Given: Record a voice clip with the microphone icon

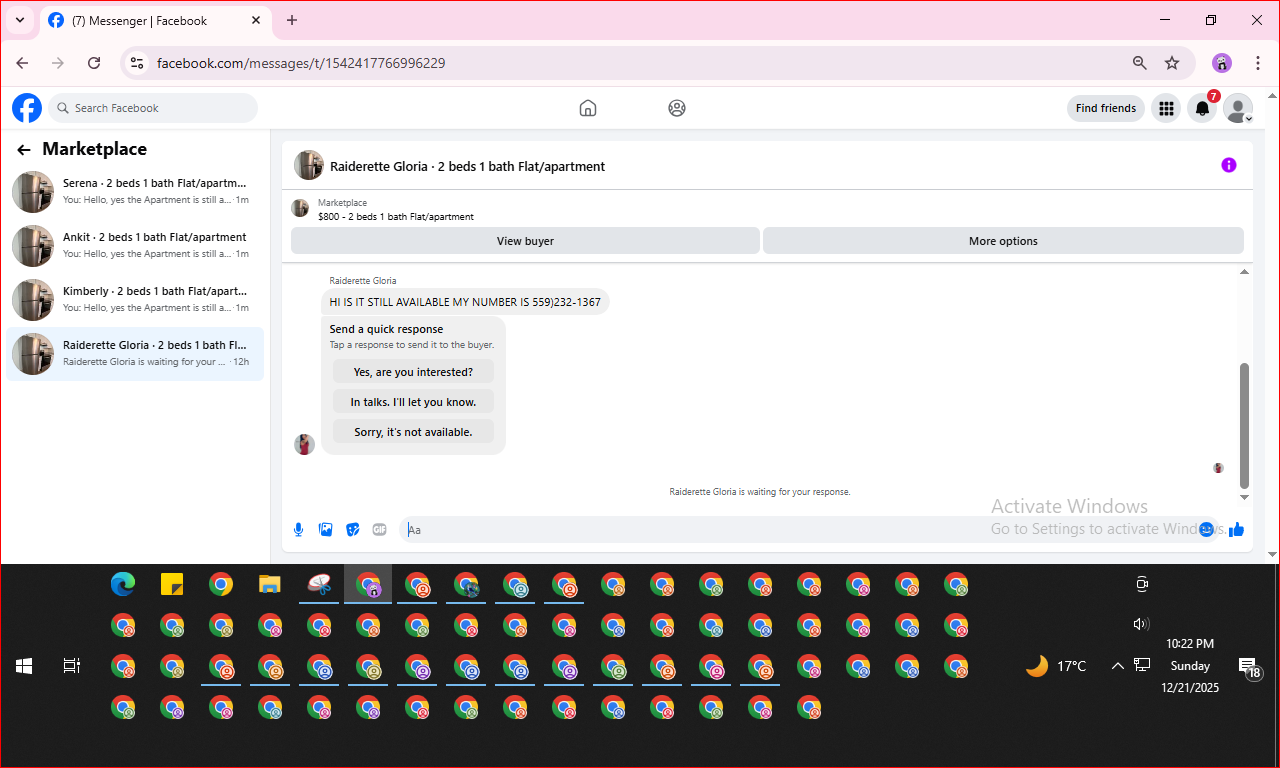Looking at the screenshot, I should point(298,529).
